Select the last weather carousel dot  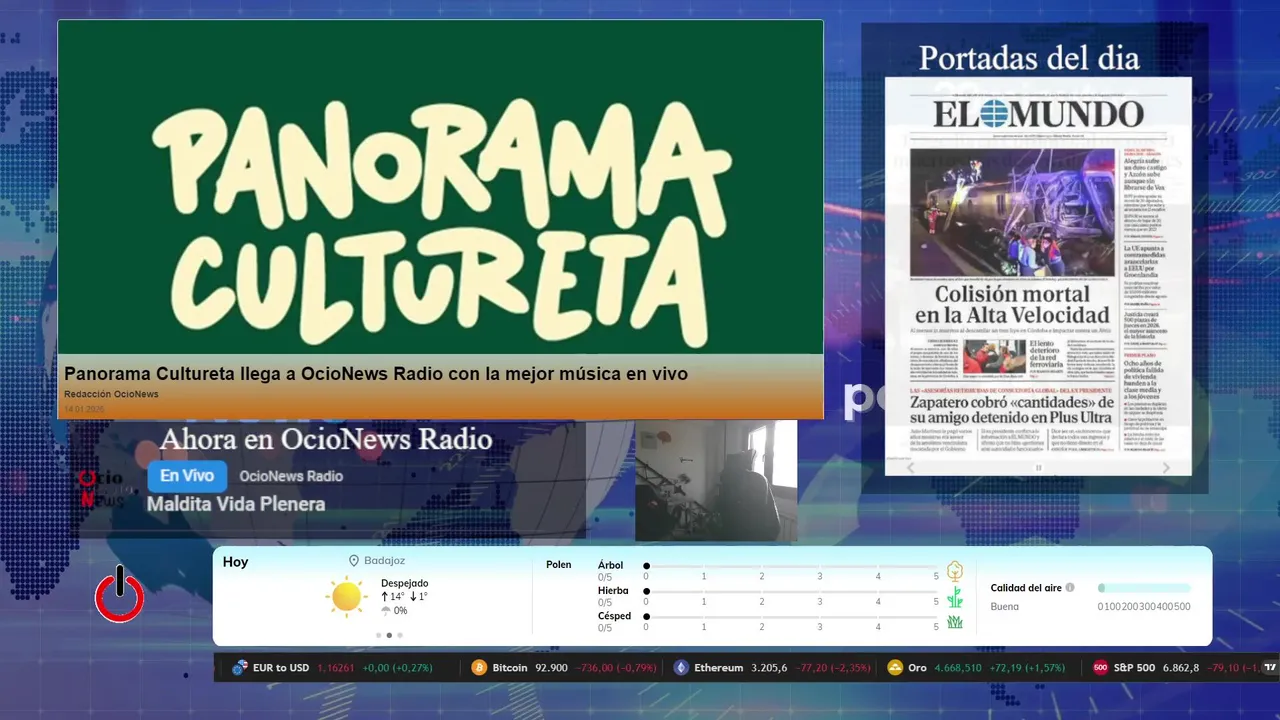400,635
